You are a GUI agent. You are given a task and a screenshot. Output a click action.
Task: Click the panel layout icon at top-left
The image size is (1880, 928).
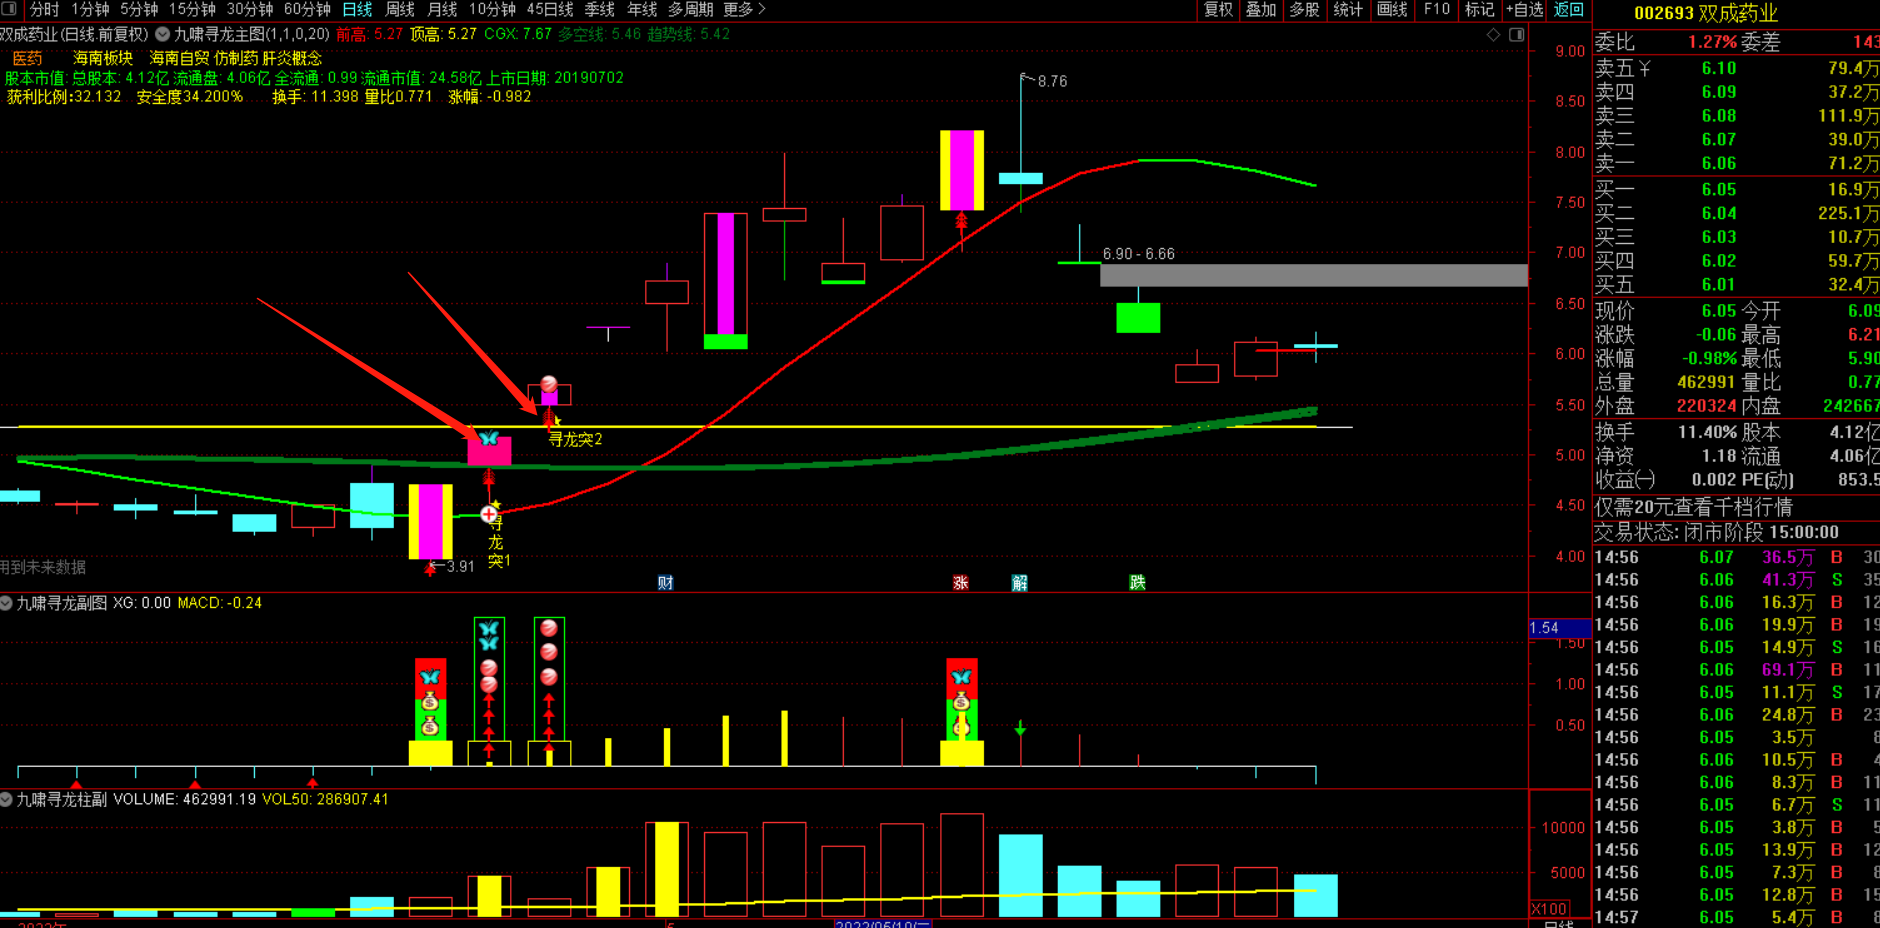click(x=9, y=9)
